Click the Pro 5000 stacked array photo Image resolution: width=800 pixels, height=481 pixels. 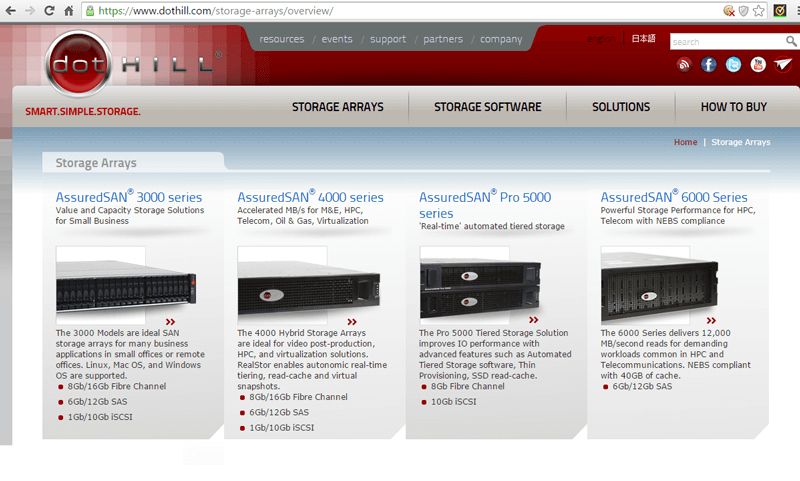tap(480, 286)
